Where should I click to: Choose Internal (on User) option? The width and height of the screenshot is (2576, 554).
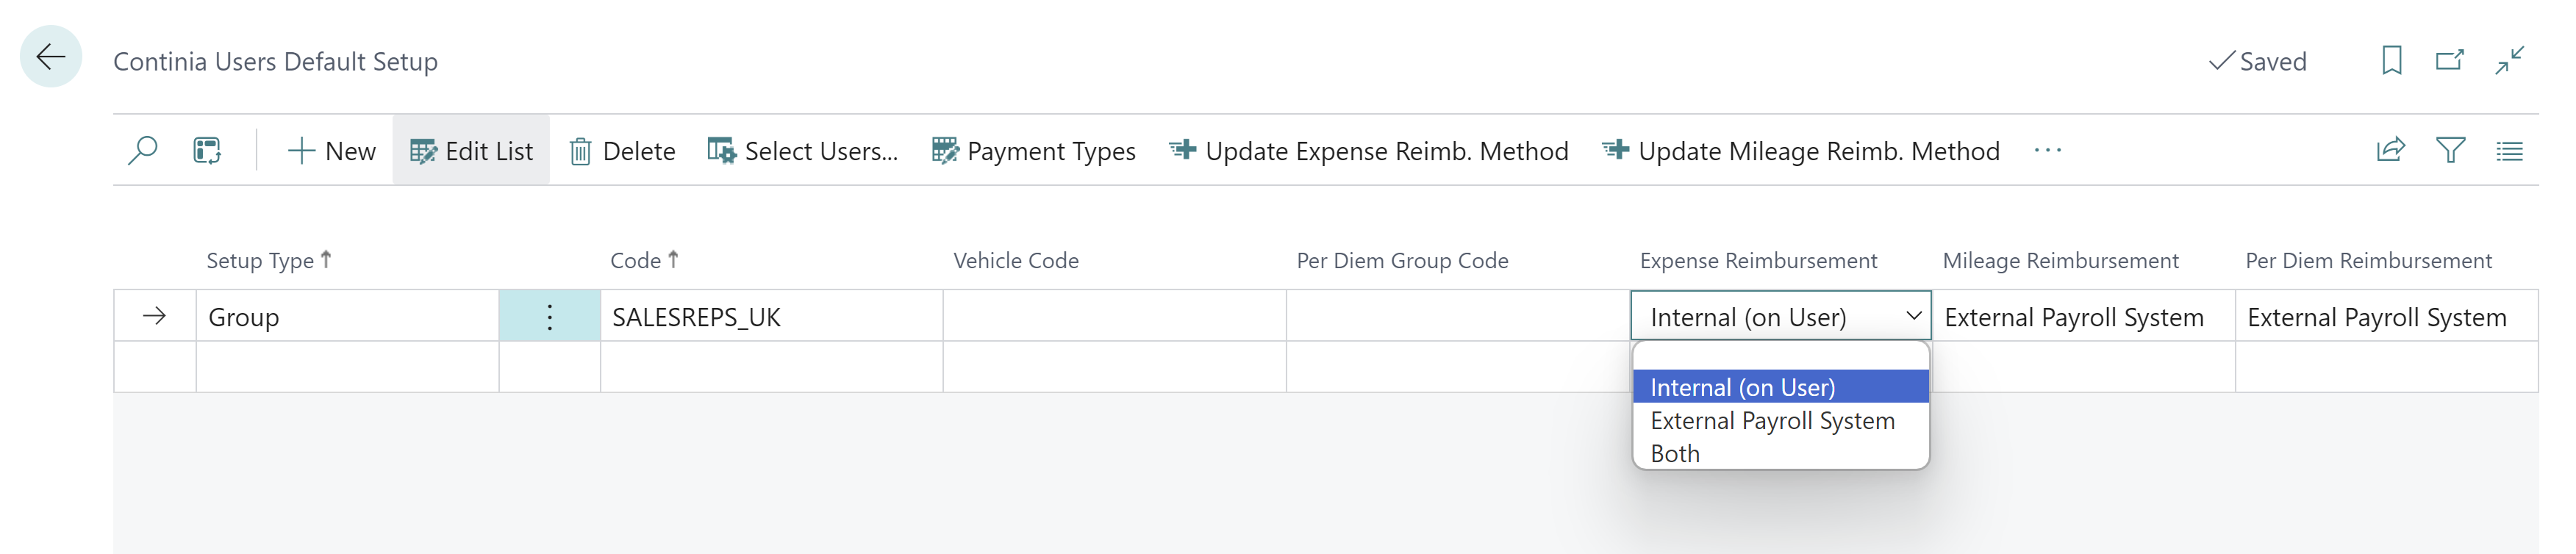(x=1780, y=387)
